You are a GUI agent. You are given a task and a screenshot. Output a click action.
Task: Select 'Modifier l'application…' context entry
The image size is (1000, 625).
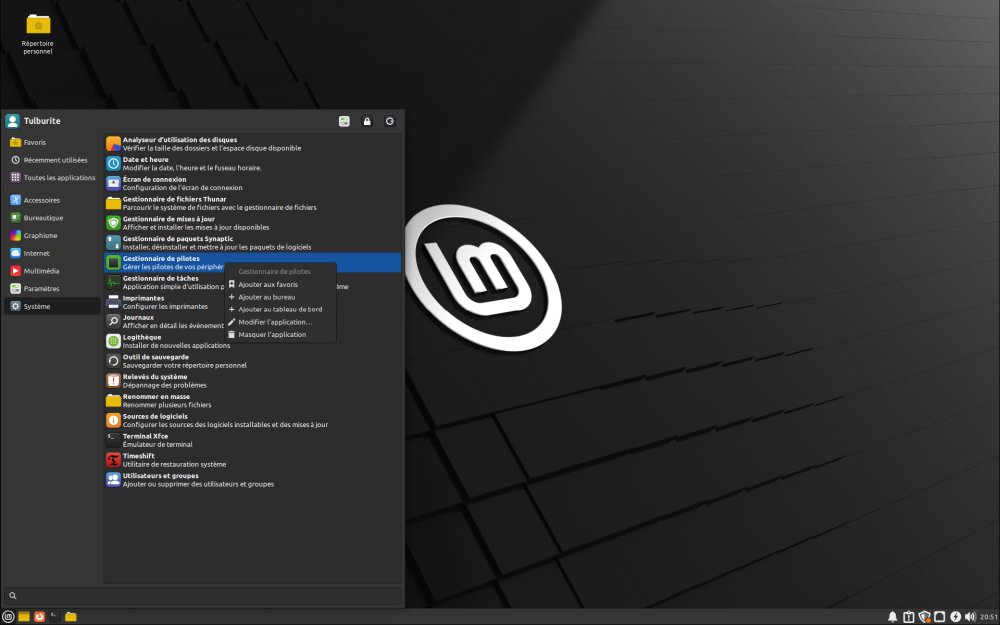274,322
